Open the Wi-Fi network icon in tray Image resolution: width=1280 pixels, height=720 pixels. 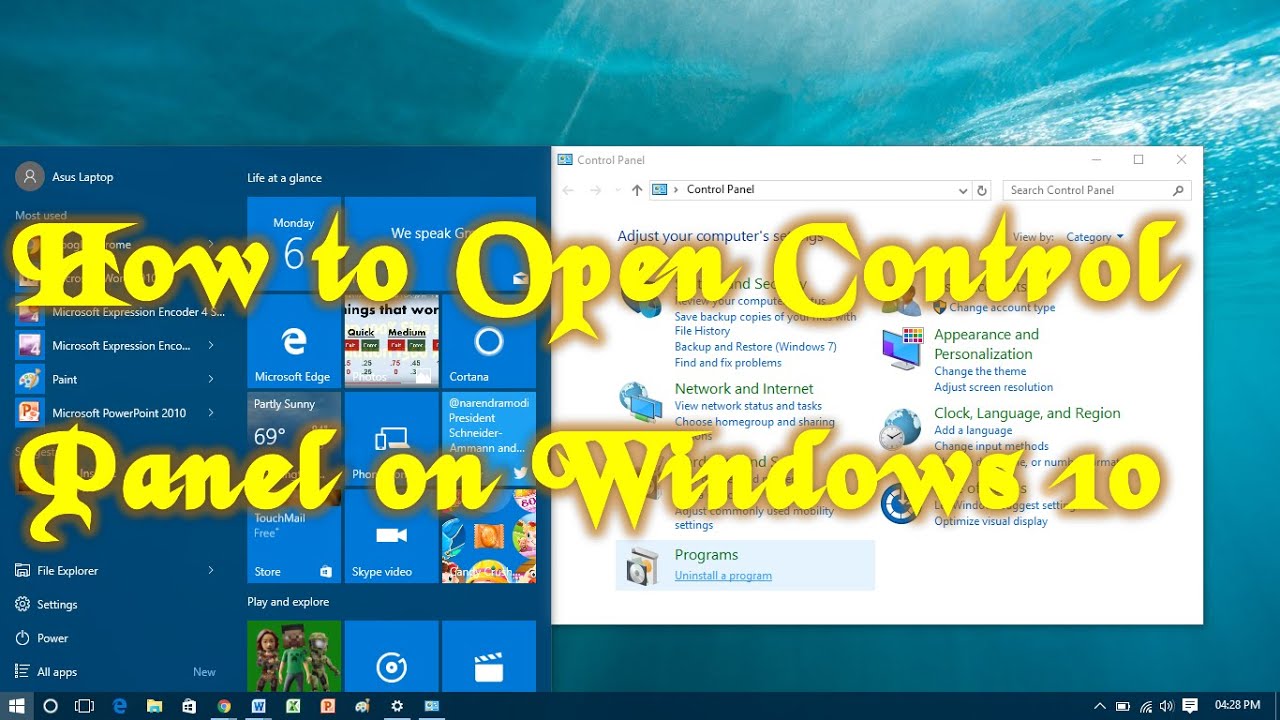point(1146,706)
